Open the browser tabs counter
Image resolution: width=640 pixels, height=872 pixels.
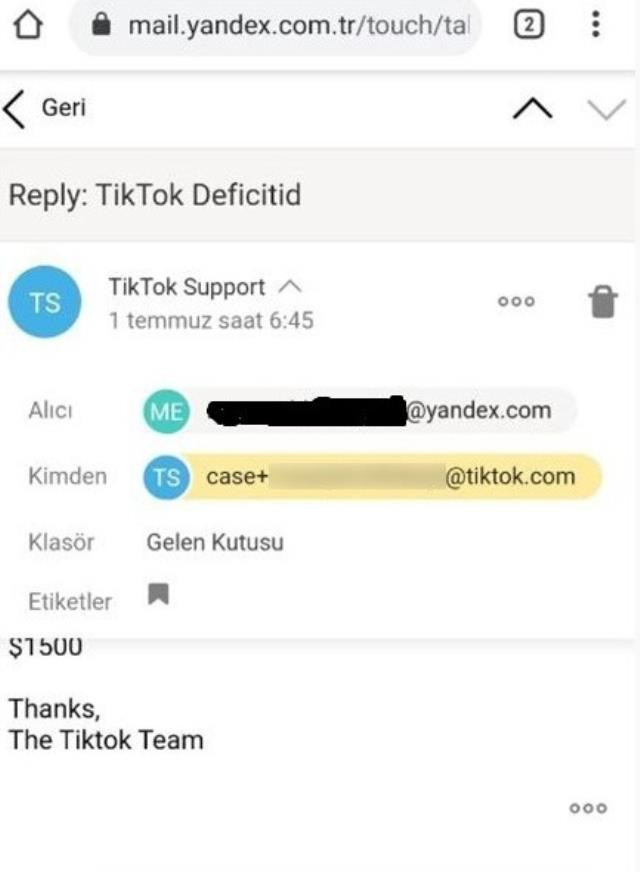[529, 25]
